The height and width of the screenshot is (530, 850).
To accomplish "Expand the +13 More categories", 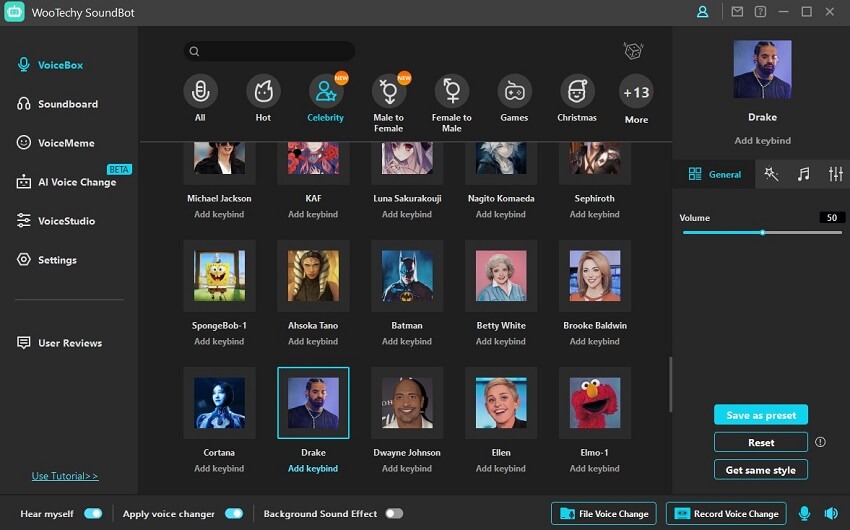I will point(636,92).
